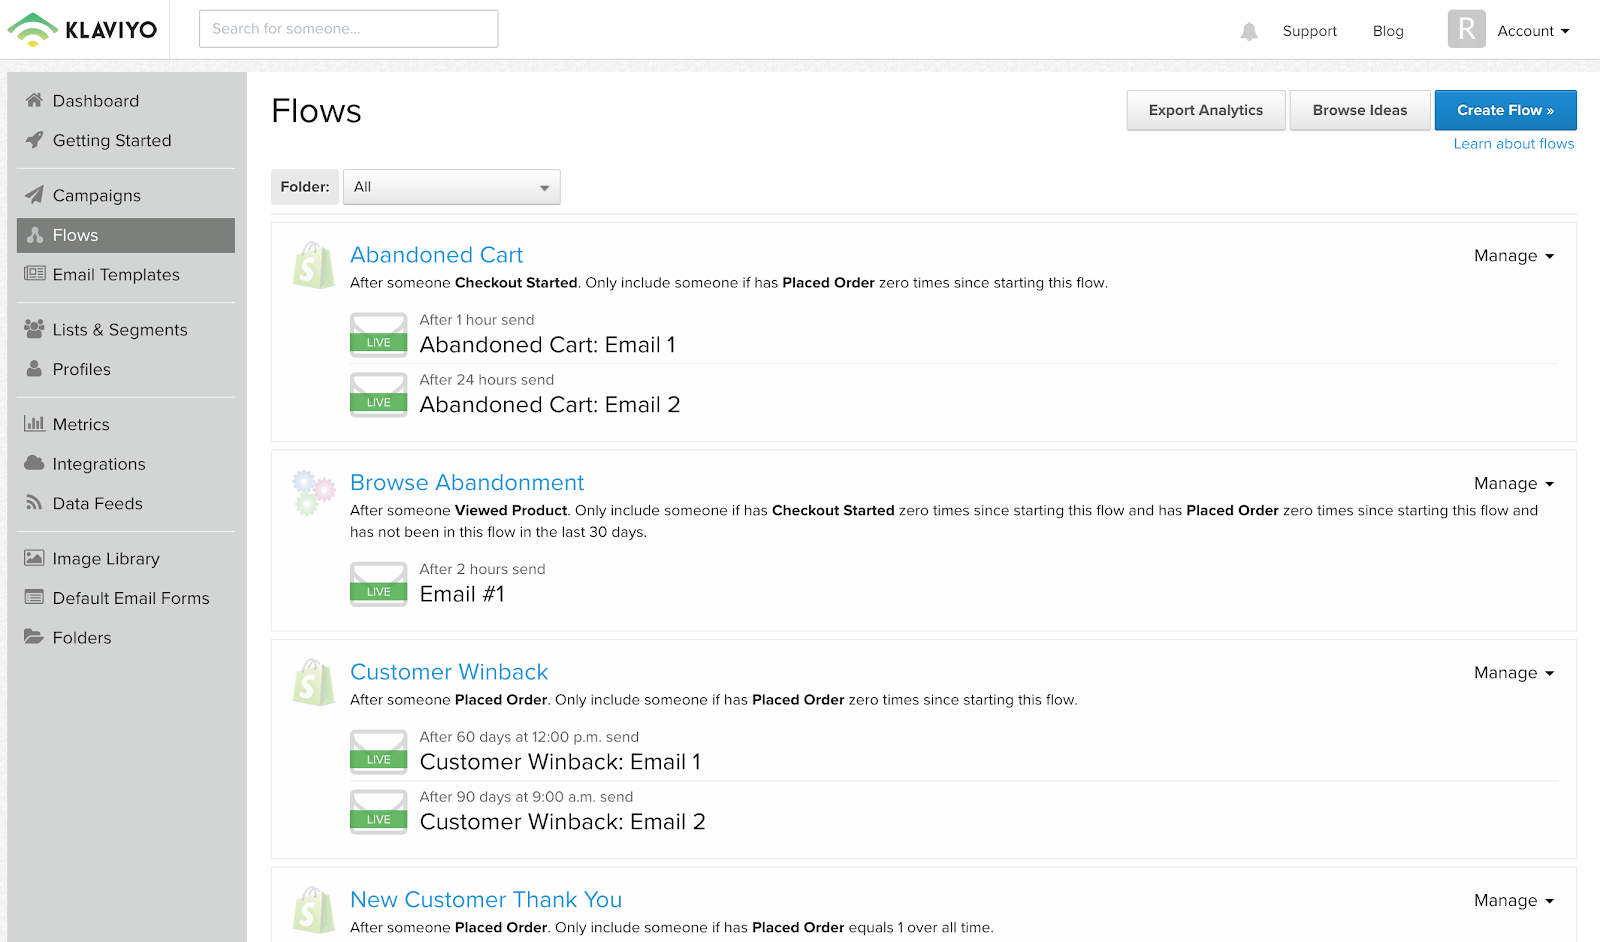Click the LIVE envelope icon for Email #1
1600x942 pixels.
(x=378, y=584)
